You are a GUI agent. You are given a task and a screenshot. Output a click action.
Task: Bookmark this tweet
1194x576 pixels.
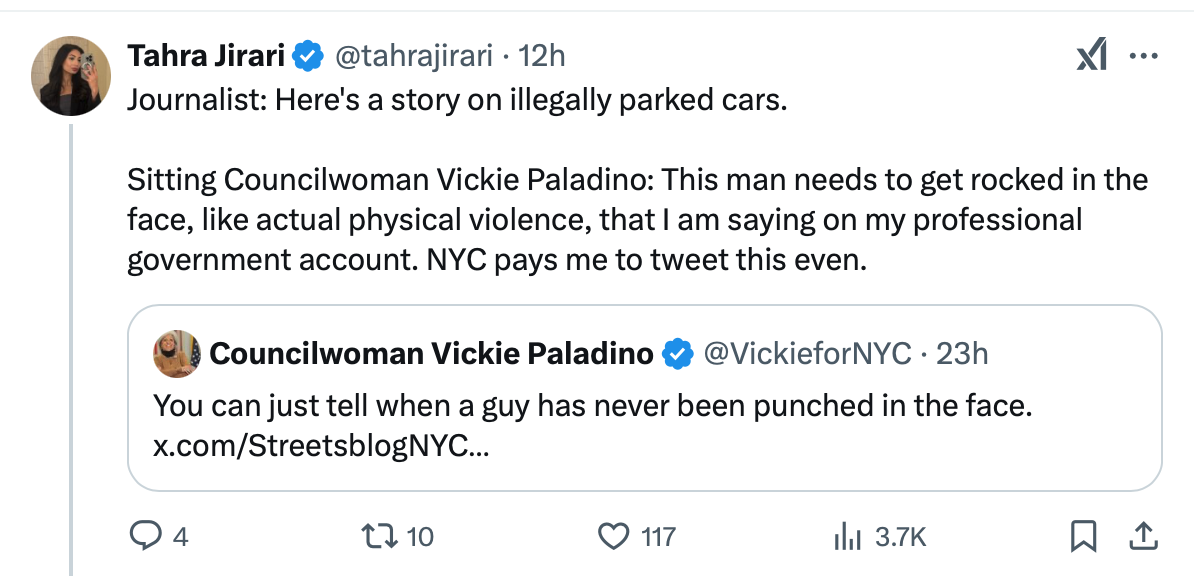1082,537
